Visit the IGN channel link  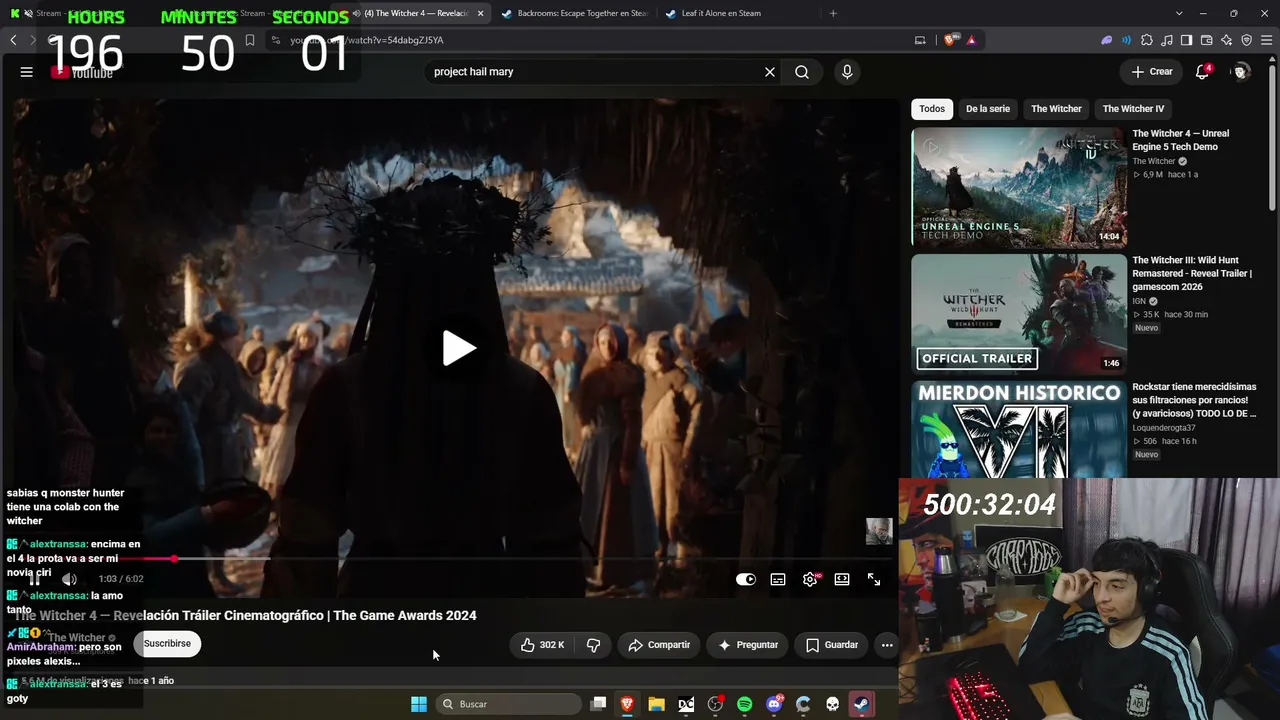point(1139,301)
